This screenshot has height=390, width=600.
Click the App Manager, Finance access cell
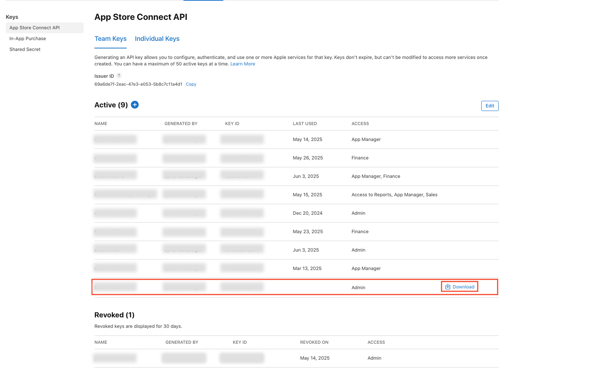375,176
